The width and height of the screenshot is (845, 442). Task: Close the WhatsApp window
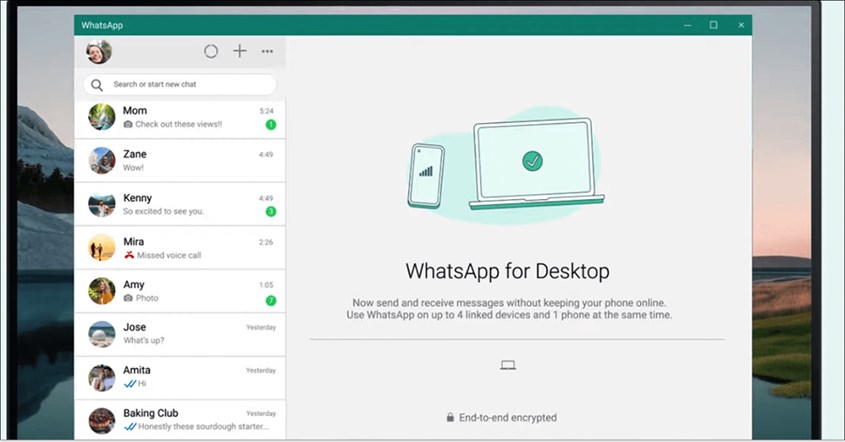741,25
